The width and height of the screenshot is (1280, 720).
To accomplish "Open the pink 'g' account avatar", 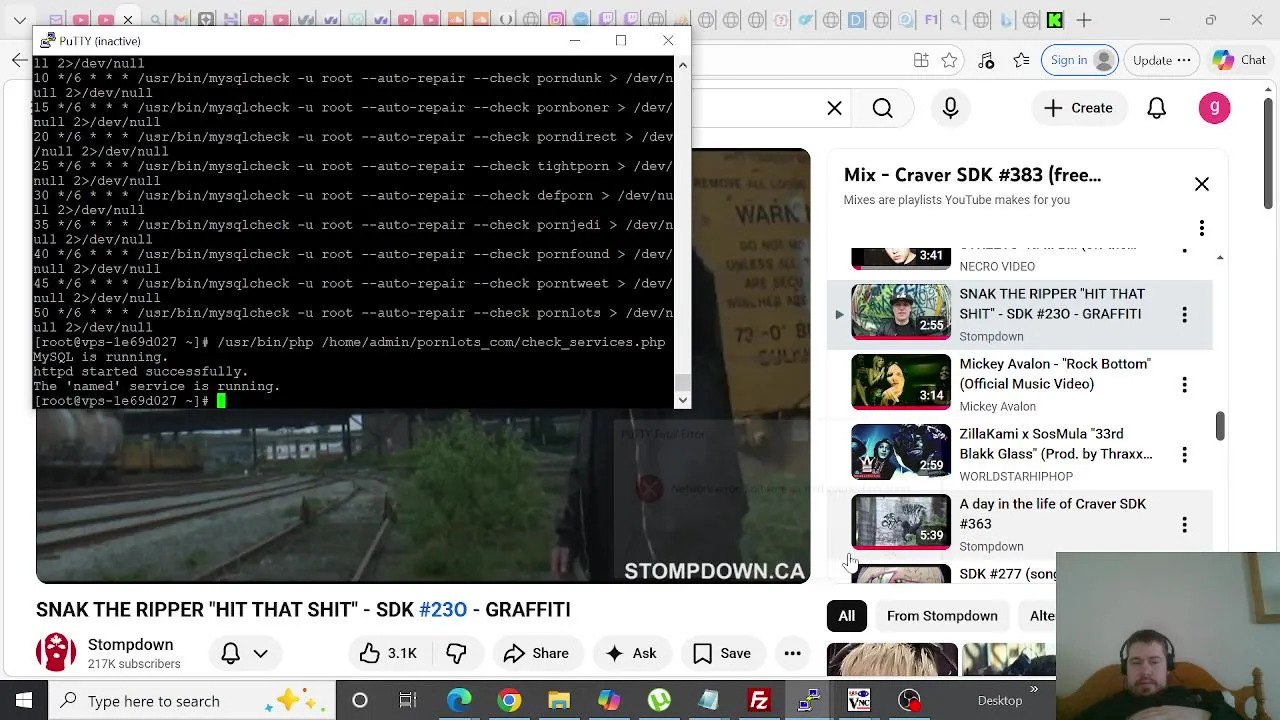I will coord(1214,108).
